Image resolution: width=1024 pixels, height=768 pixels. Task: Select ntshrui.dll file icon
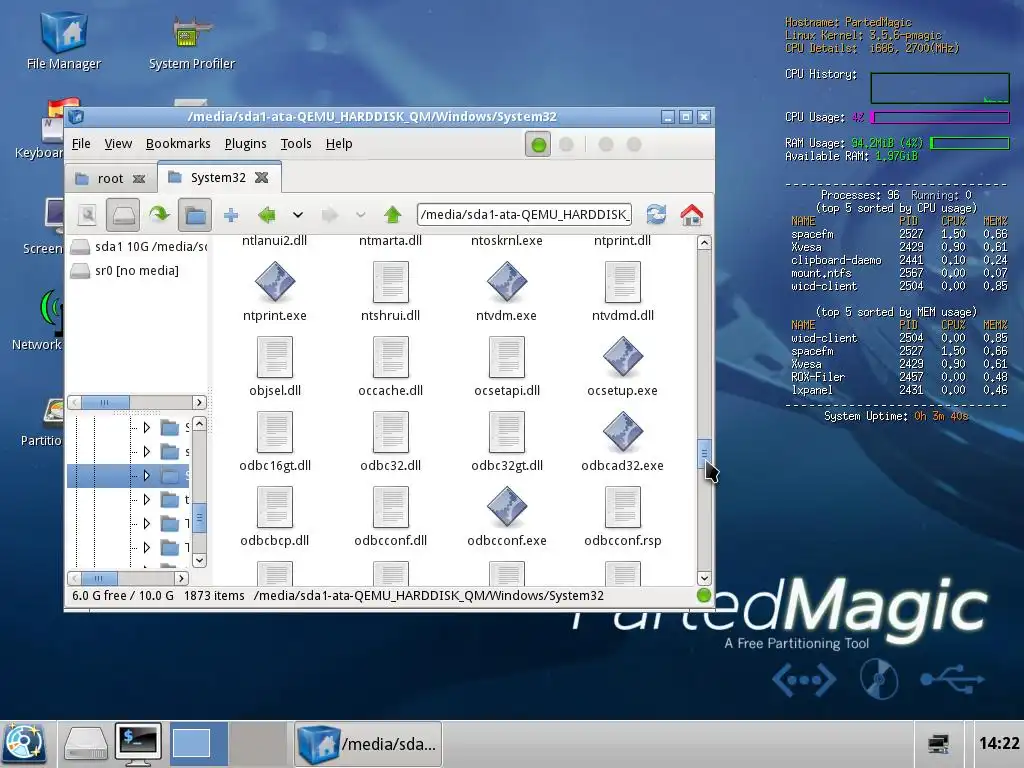[x=391, y=281]
